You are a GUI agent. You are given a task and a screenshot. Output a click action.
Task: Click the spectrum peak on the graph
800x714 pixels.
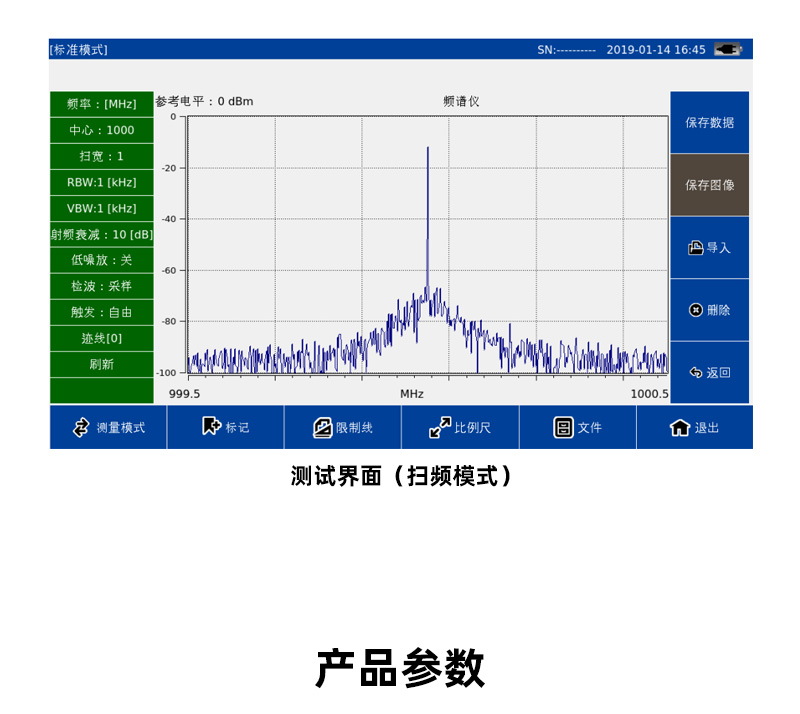pos(428,148)
